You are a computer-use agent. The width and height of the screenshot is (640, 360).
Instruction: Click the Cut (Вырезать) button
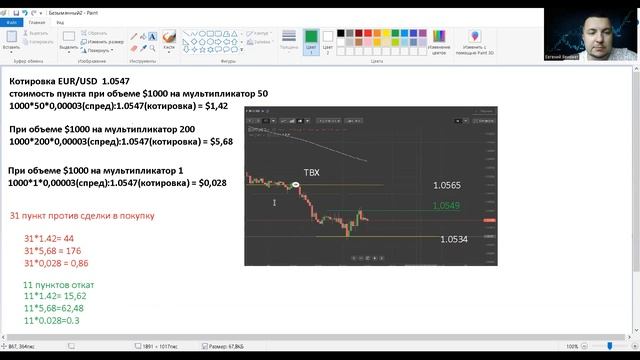pos(36,33)
